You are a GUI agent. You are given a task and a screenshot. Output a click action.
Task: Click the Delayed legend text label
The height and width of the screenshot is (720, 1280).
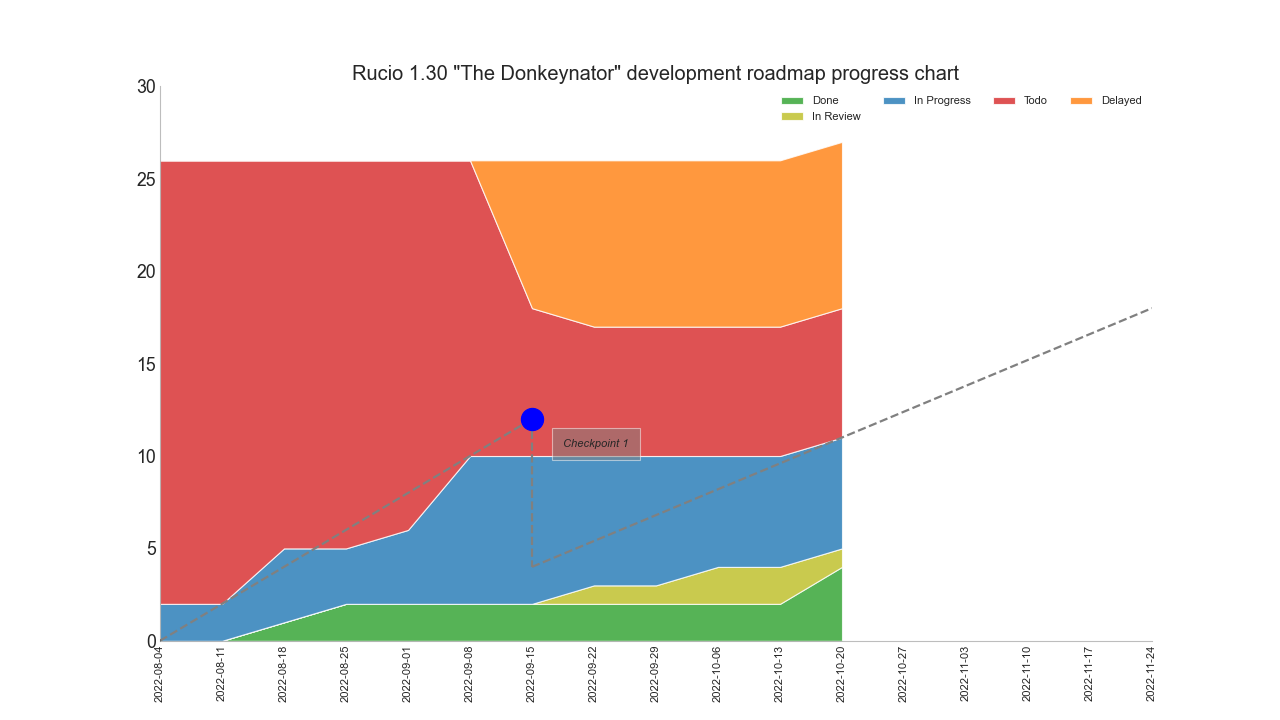pyautogui.click(x=1121, y=101)
